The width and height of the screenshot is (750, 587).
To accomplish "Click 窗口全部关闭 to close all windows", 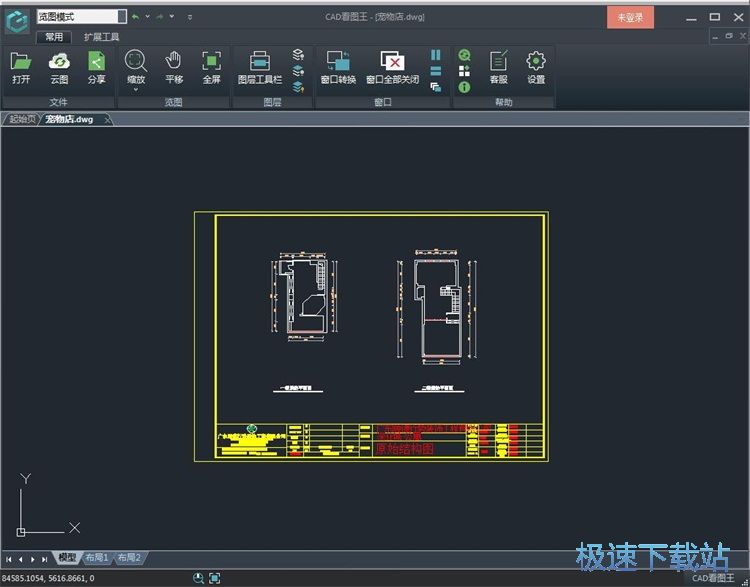I will (x=392, y=66).
